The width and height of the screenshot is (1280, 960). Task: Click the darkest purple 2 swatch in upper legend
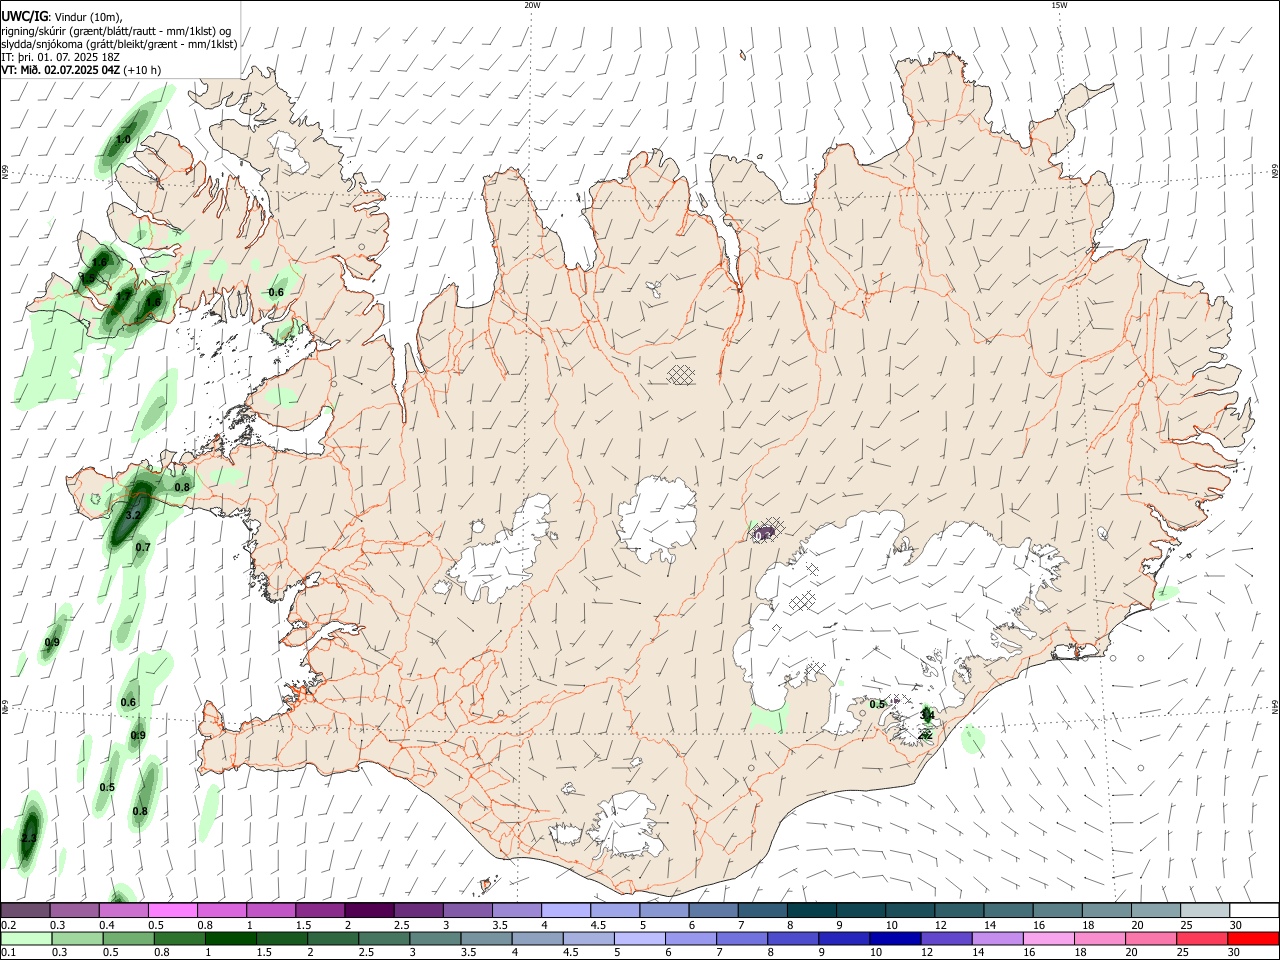point(368,910)
